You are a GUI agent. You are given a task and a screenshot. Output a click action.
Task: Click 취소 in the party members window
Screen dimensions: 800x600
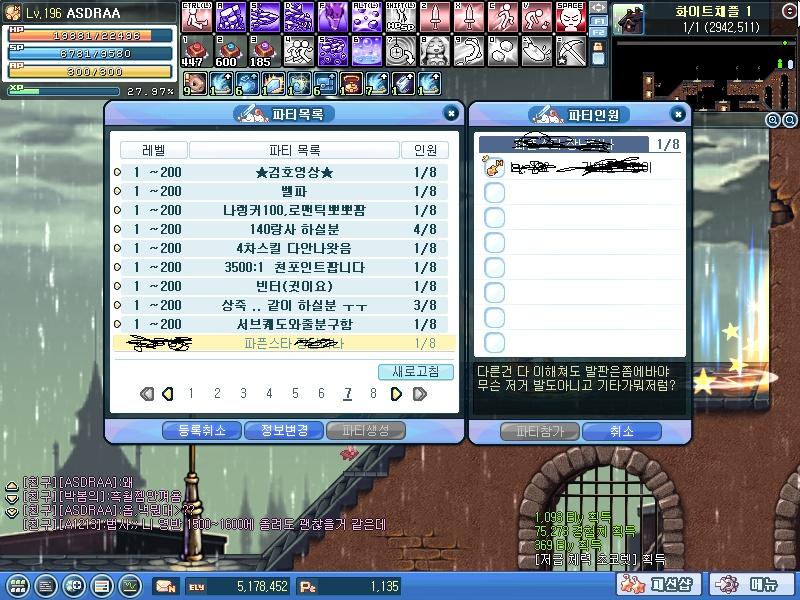click(622, 431)
